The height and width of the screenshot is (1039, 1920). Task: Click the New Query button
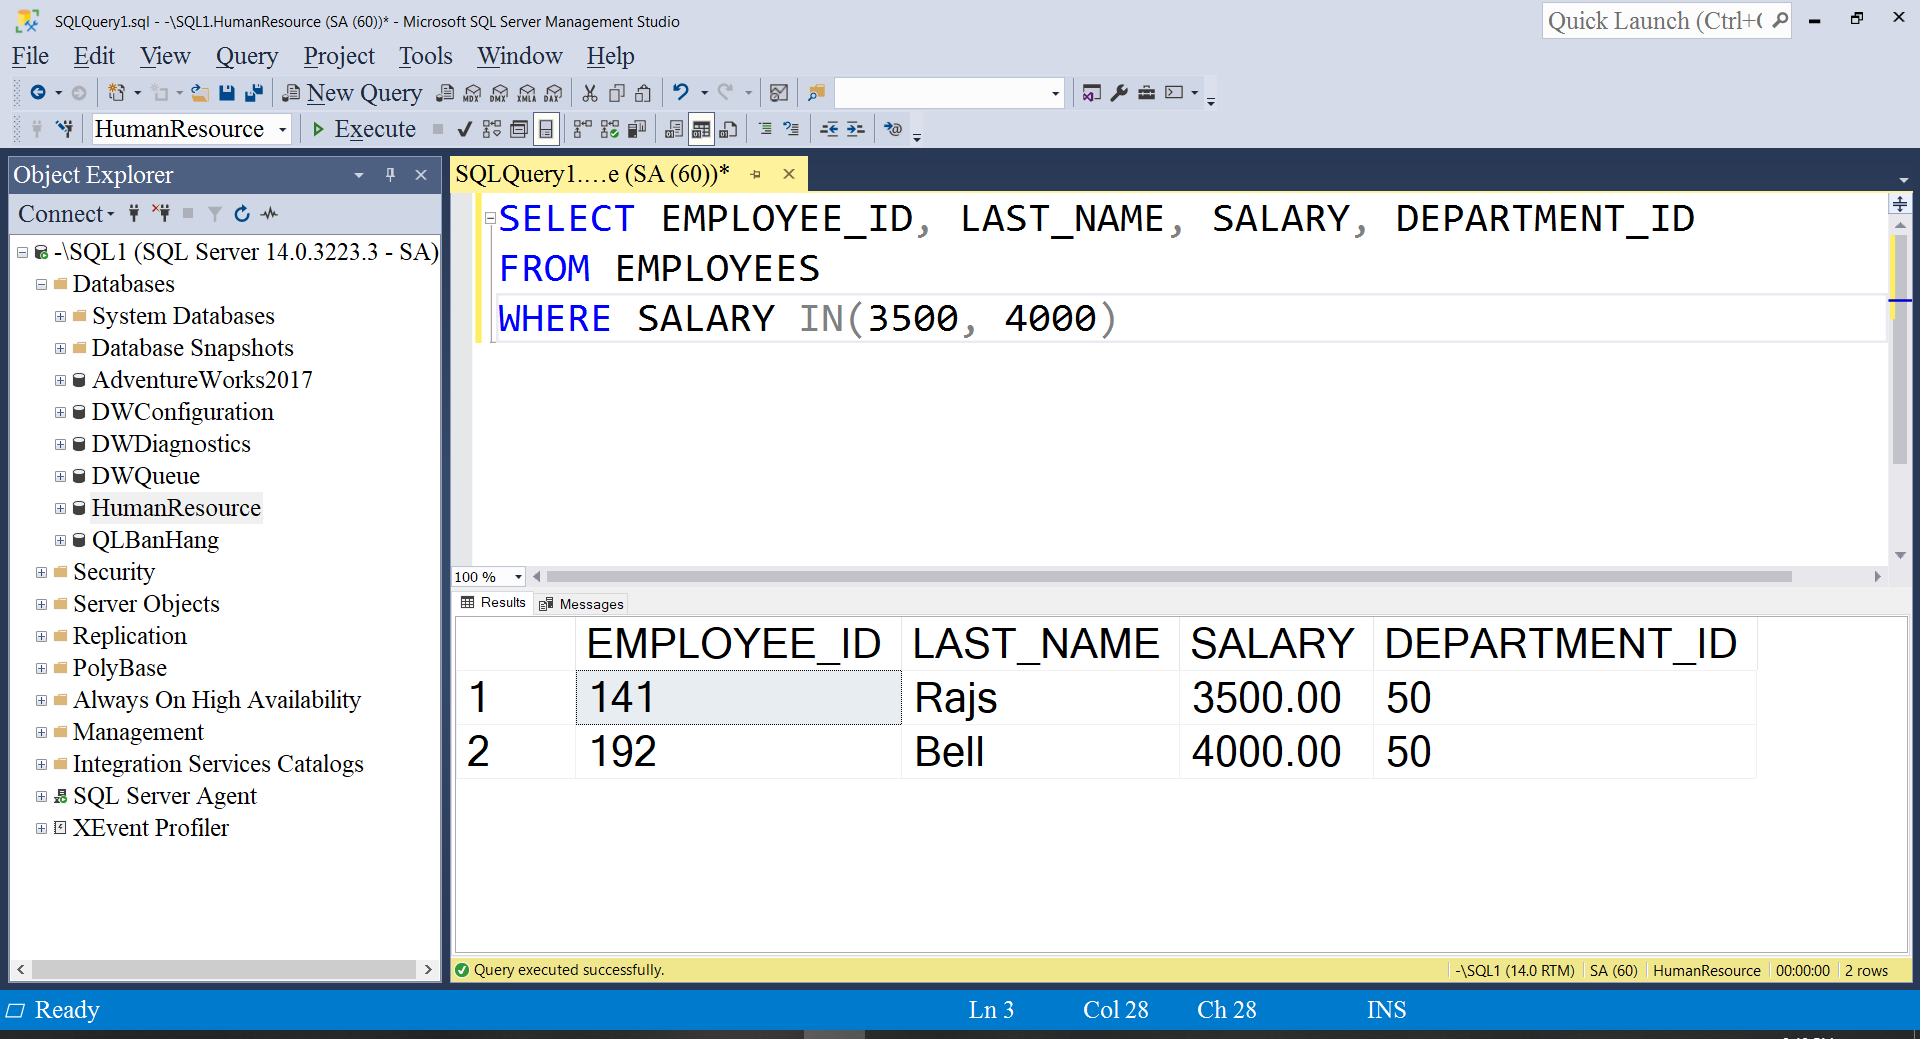click(x=353, y=93)
